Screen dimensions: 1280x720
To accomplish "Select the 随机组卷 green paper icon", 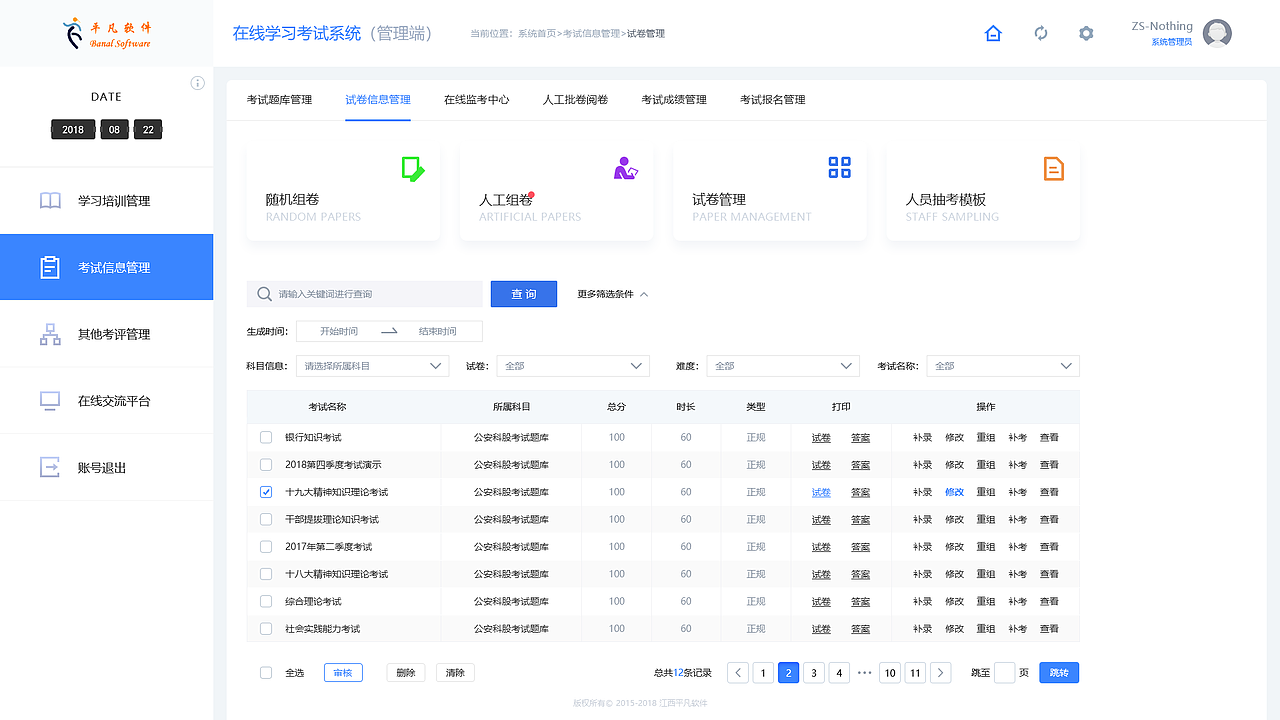I will (x=413, y=170).
